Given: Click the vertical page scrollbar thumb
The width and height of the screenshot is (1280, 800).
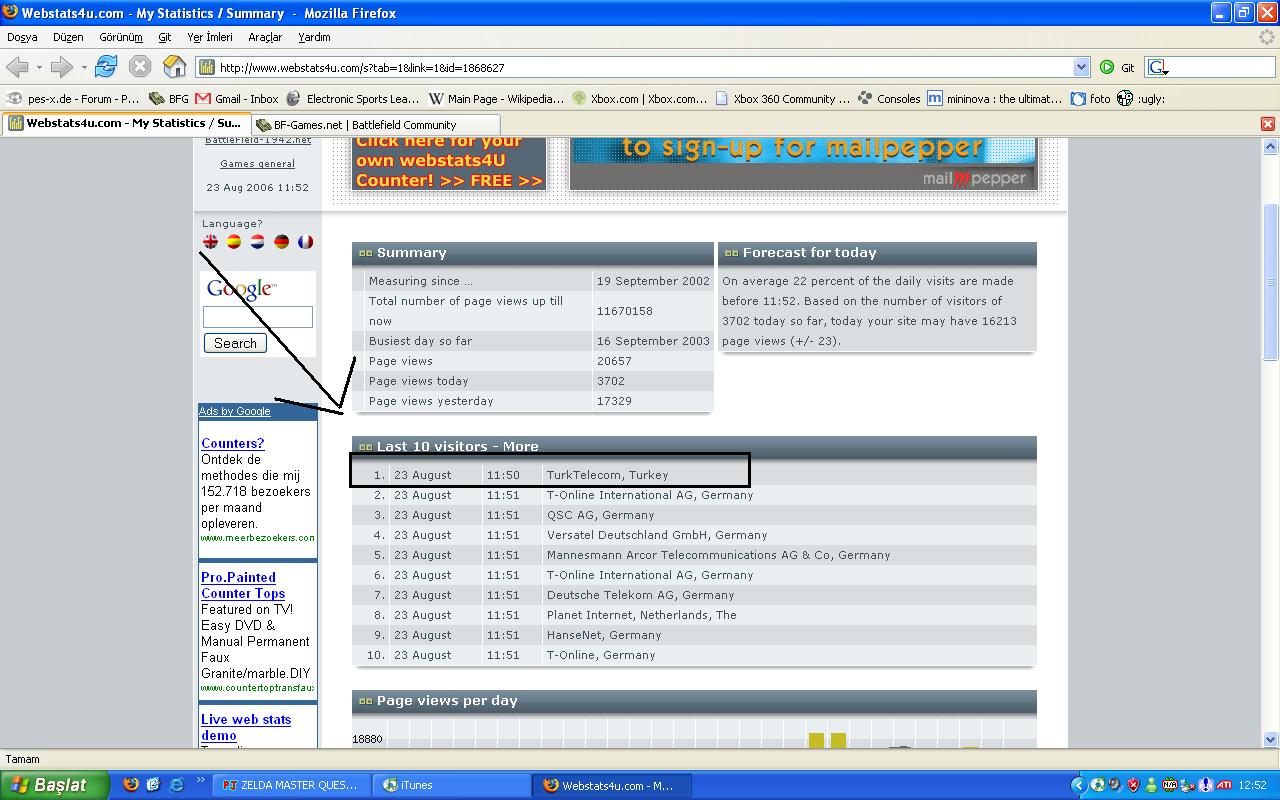Looking at the screenshot, I should (x=1271, y=280).
